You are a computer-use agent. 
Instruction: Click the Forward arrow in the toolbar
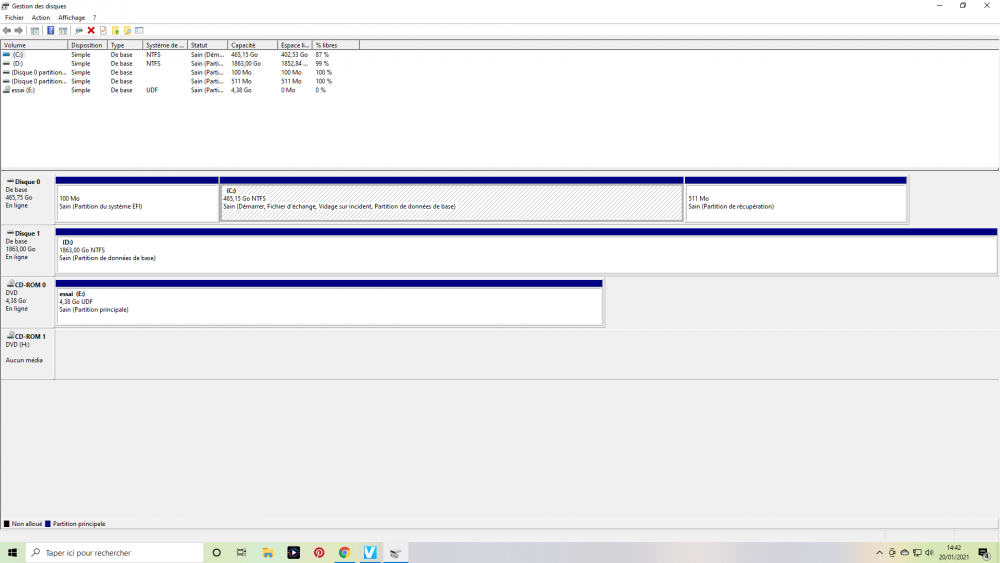(x=18, y=31)
